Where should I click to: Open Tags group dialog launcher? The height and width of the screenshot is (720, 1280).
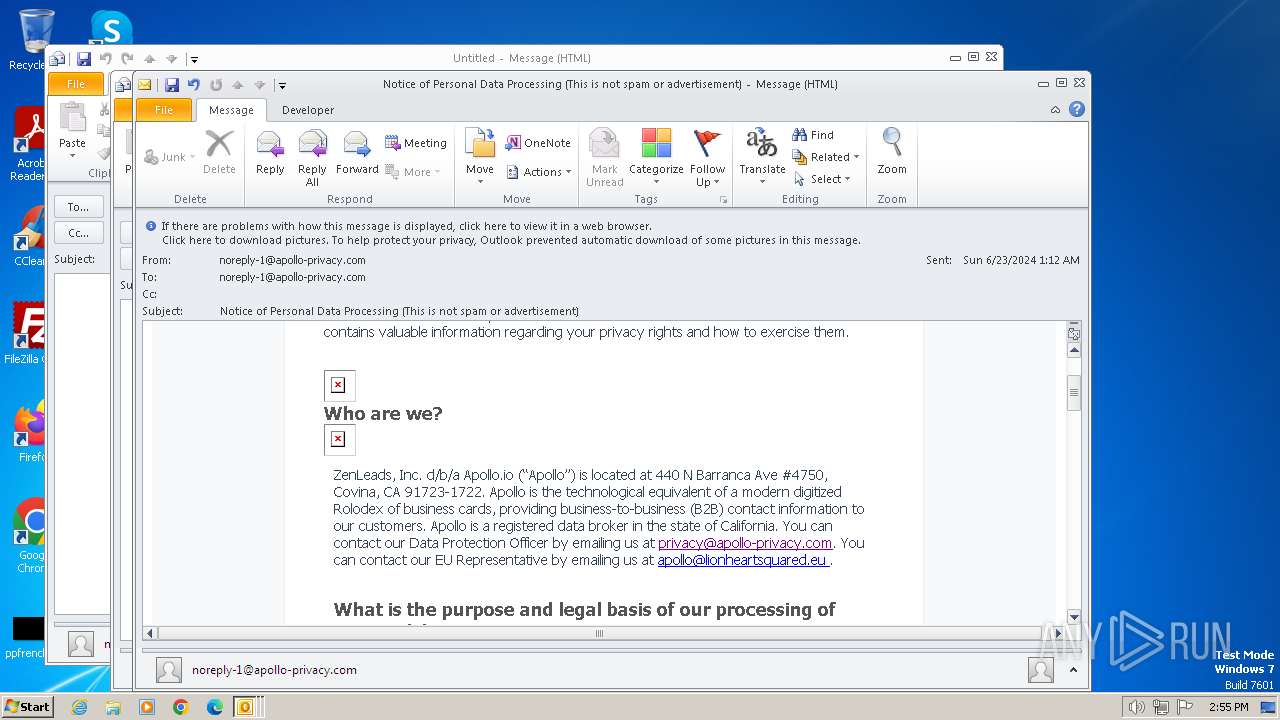723,200
